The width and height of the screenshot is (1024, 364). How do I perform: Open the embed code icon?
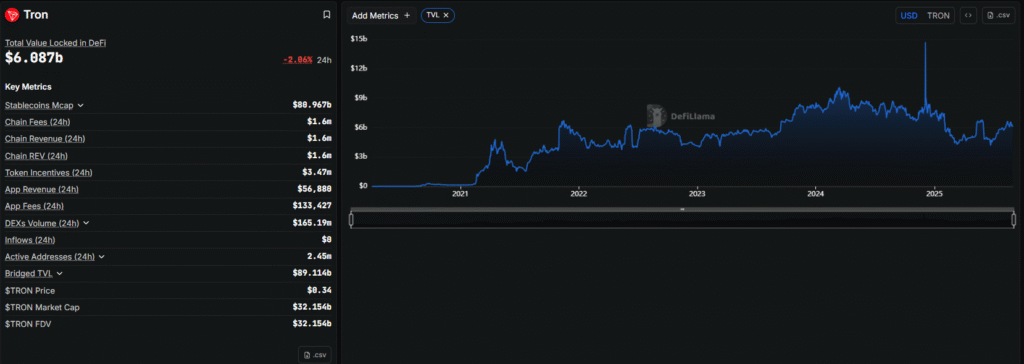968,16
